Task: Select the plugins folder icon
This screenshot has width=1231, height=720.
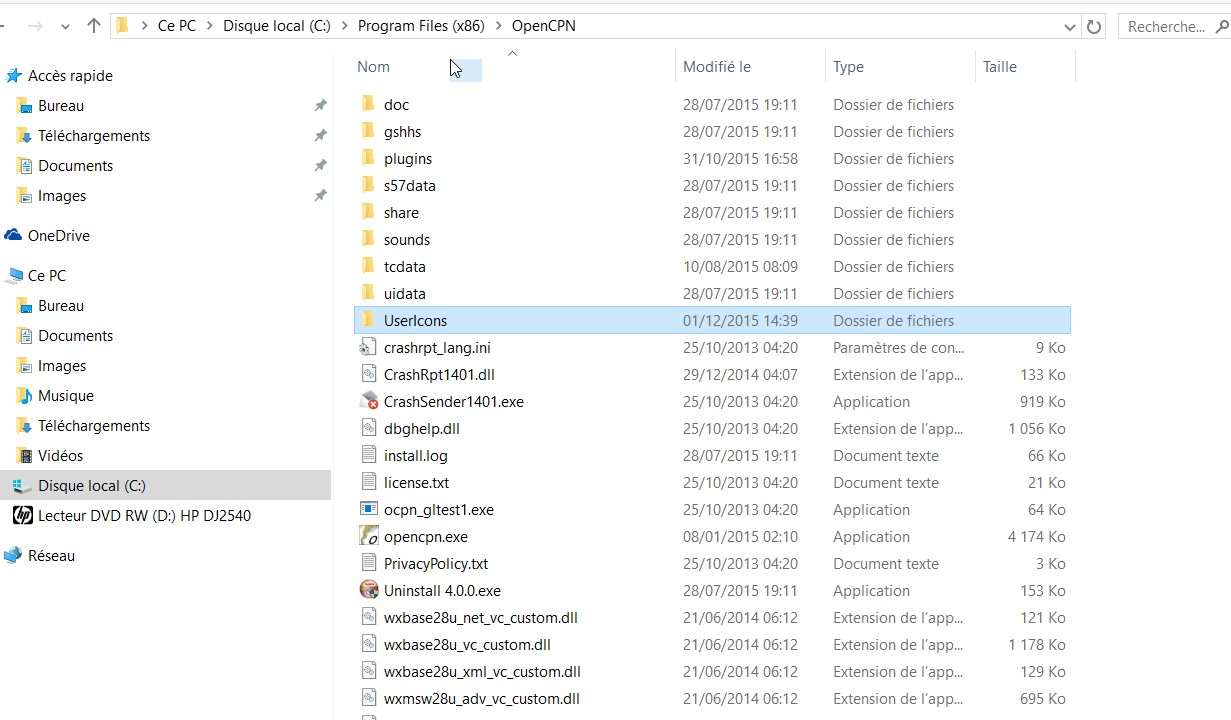Action: point(368,158)
